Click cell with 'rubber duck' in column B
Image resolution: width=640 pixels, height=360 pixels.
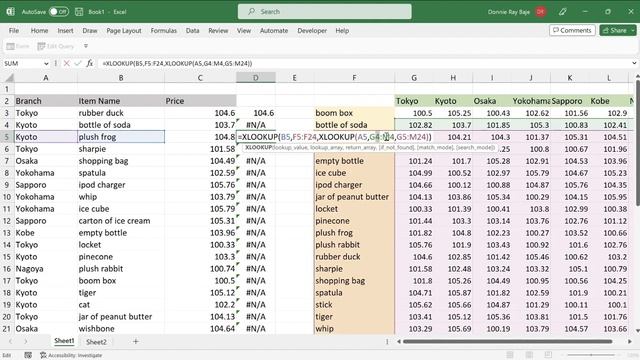click(x=121, y=113)
